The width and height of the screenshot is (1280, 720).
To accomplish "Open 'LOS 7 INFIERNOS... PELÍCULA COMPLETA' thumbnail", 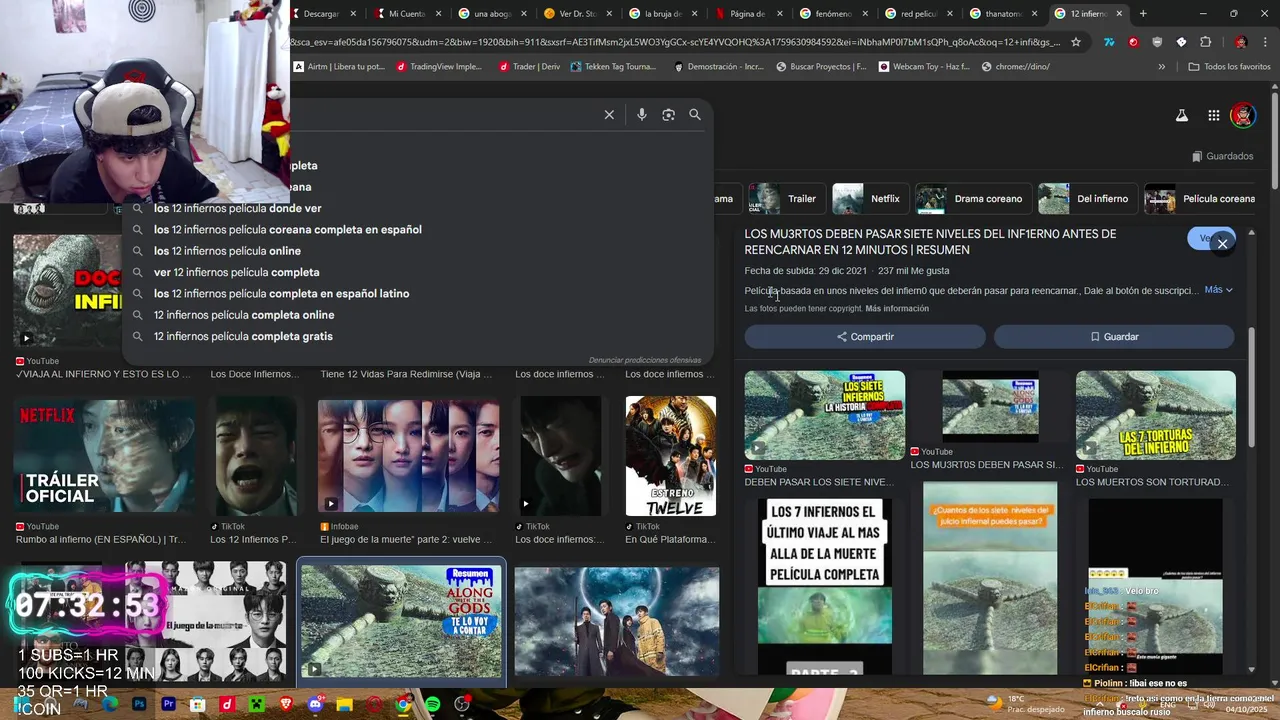I will tap(824, 586).
